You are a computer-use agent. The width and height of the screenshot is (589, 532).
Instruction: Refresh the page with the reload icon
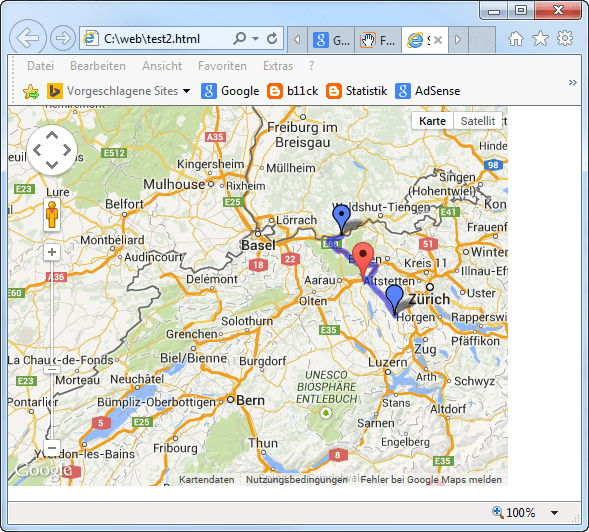click(x=272, y=38)
